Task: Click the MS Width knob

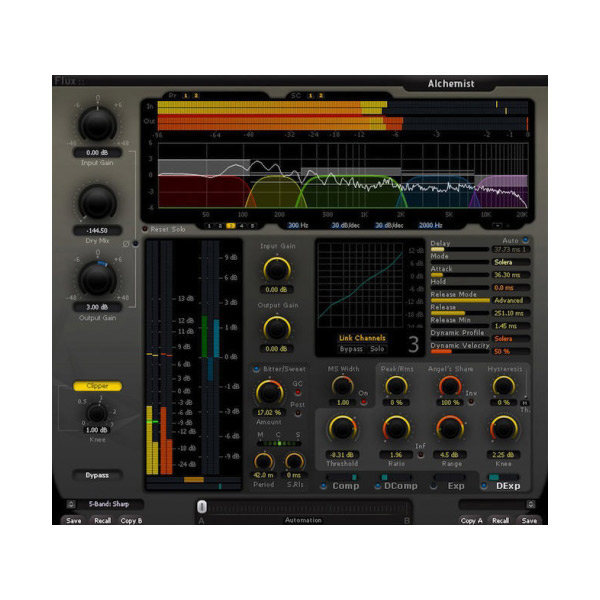Action: (342, 386)
